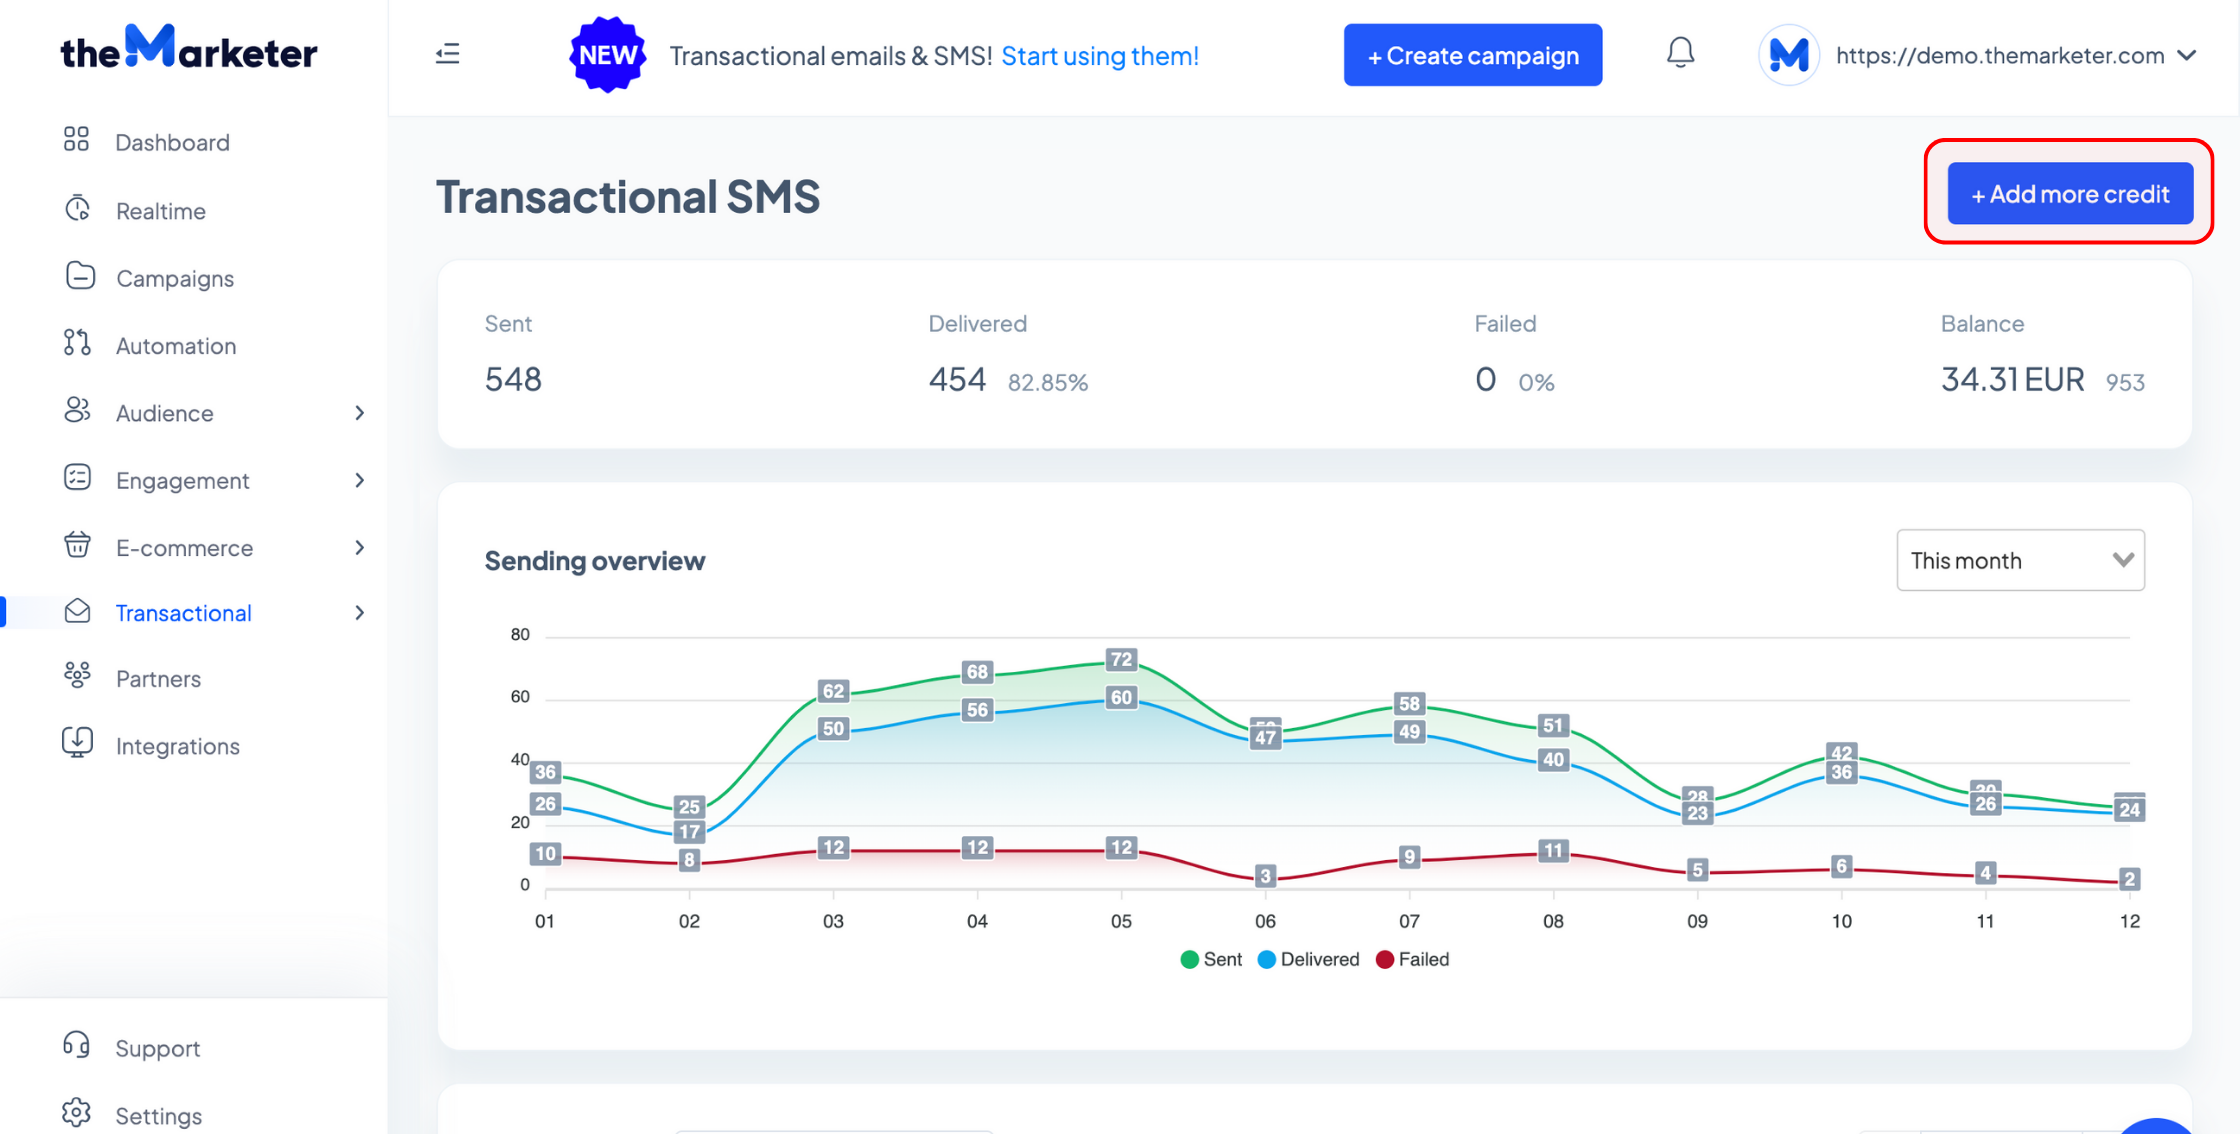Click the Integrations download icon
The height and width of the screenshot is (1134, 2240).
point(77,743)
